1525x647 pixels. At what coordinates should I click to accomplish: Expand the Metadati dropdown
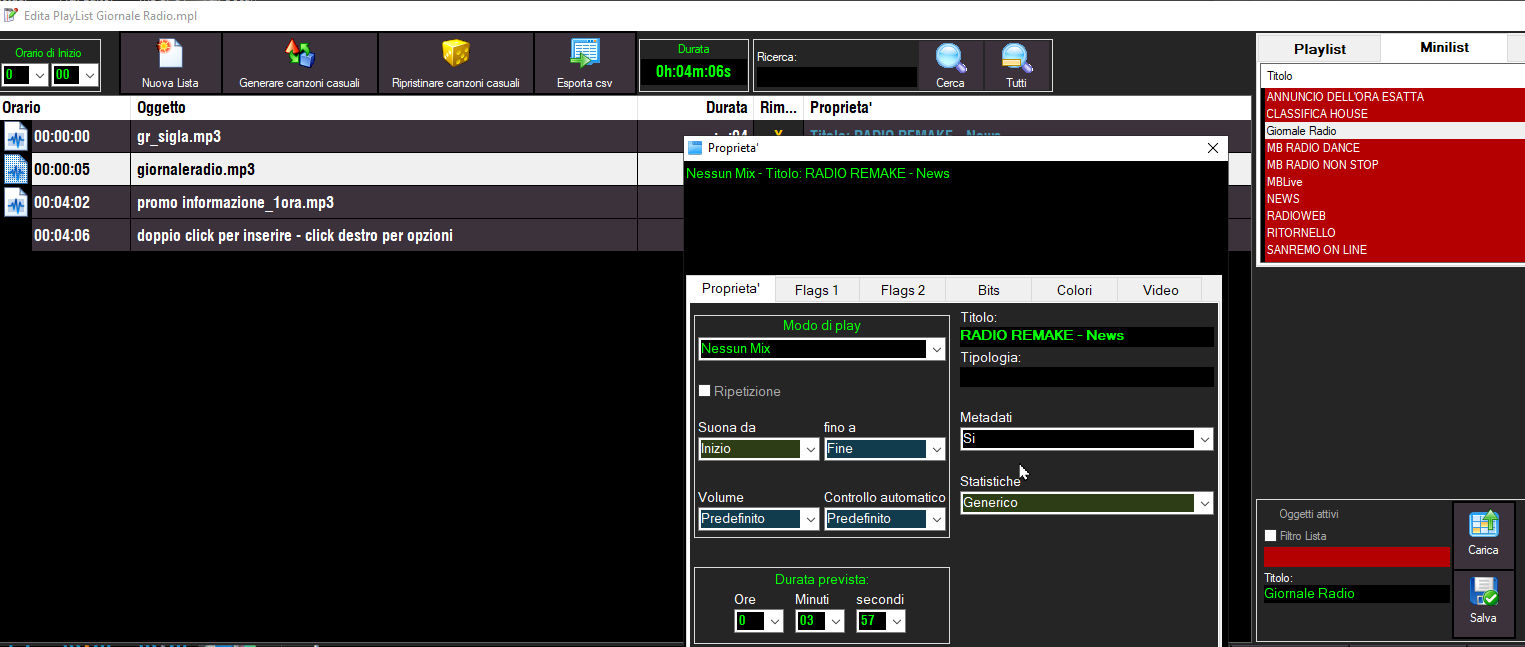click(1204, 439)
